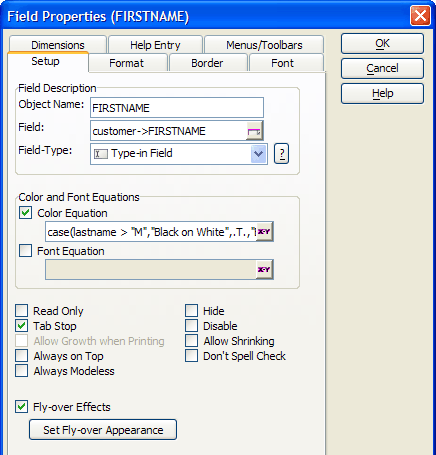Enable the Font Equation checkbox
The height and width of the screenshot is (455, 436).
pos(25,250)
